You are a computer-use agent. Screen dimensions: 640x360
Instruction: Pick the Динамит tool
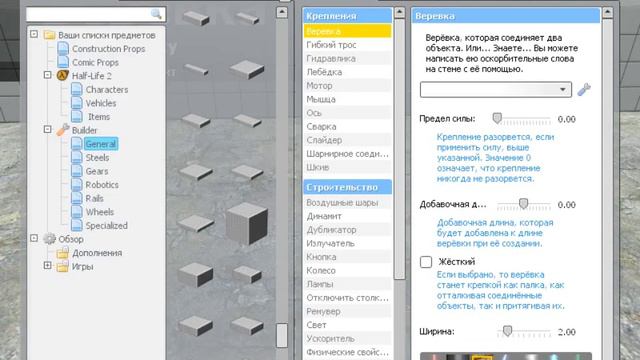[347, 216]
